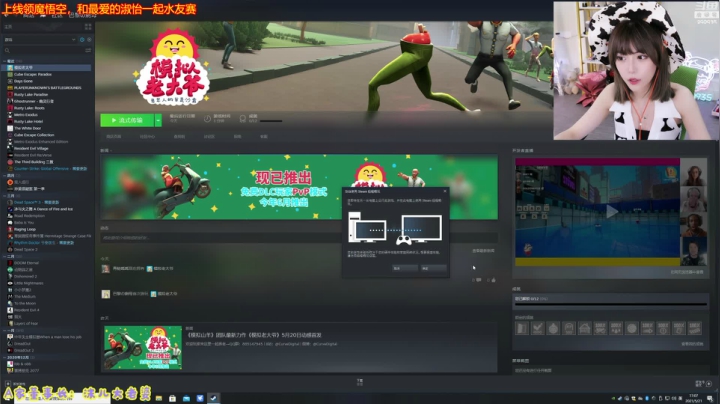The image size is (720, 404).
Task: Collapse the 四月 category
Action: pyautogui.click(x=5, y=175)
